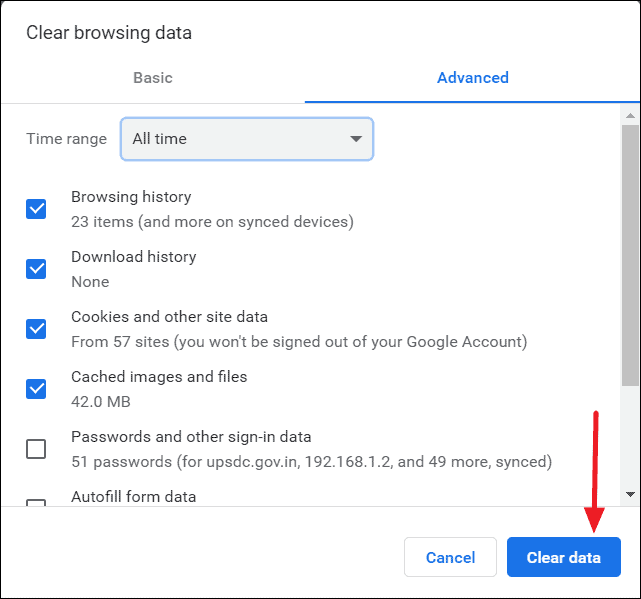Uncheck the Download history checkbox

[x=36, y=269]
